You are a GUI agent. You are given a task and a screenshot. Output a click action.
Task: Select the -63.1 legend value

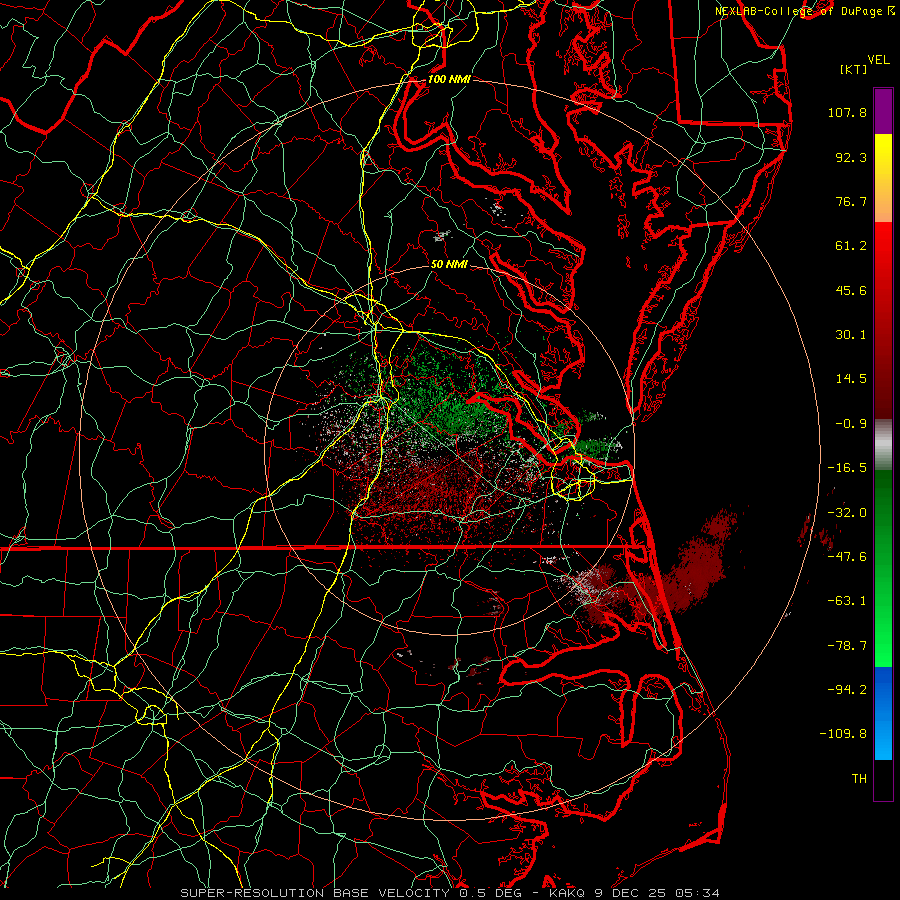click(847, 601)
